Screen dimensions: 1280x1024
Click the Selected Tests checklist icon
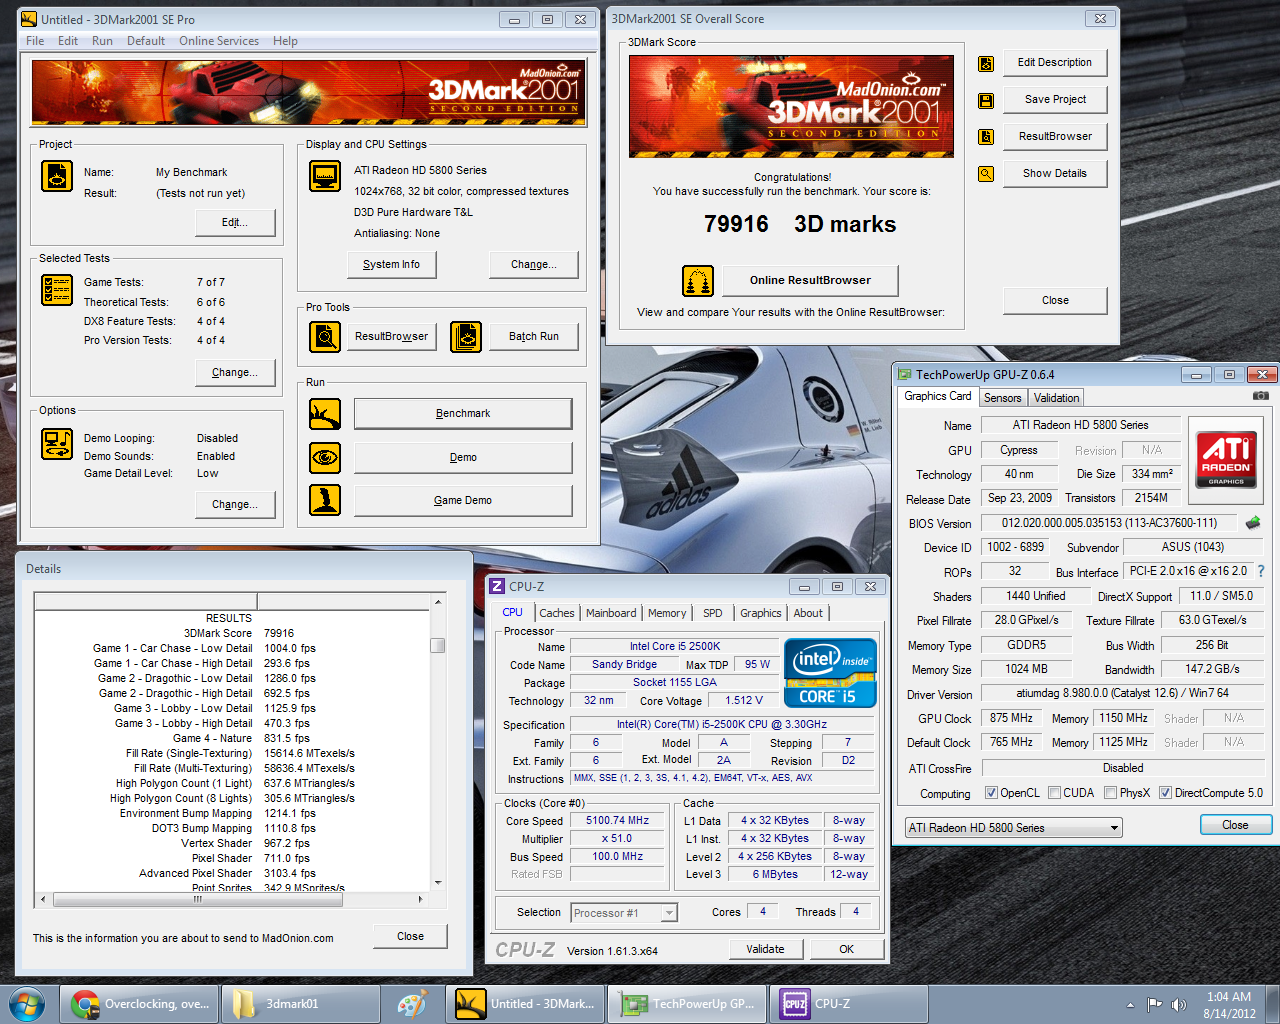[57, 290]
